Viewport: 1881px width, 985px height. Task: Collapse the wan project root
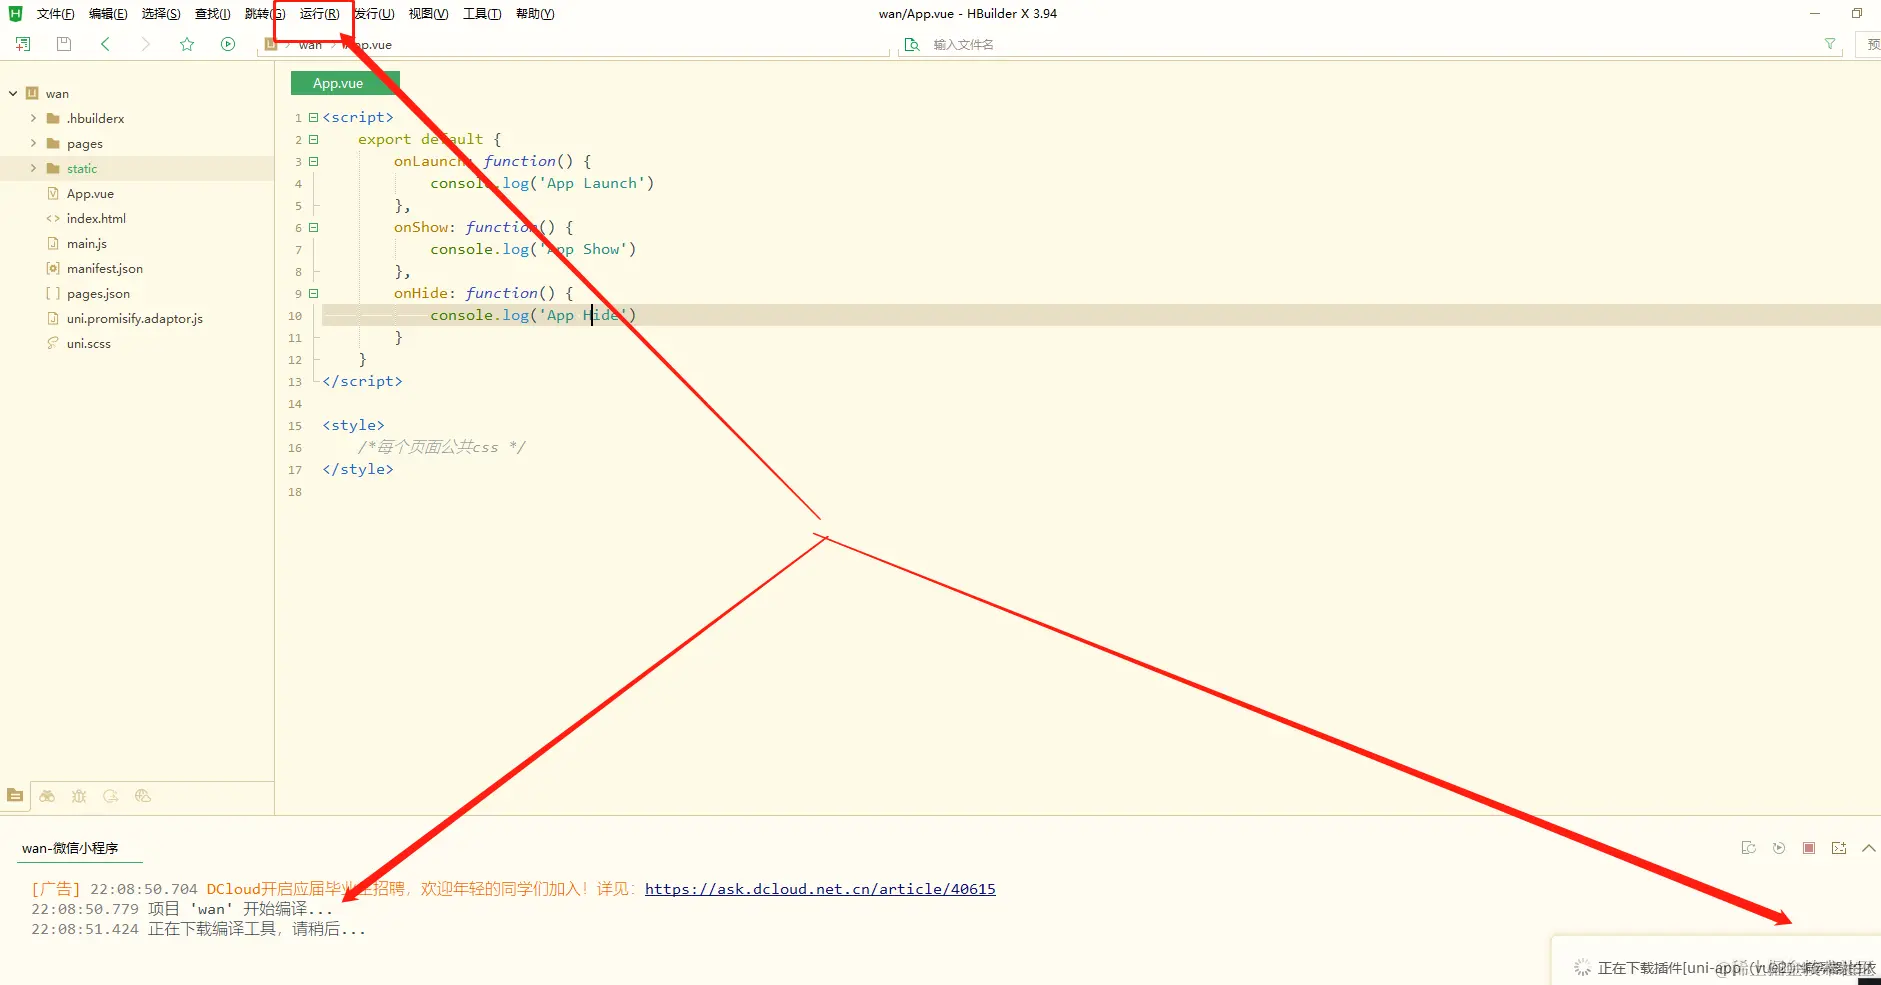pos(13,93)
